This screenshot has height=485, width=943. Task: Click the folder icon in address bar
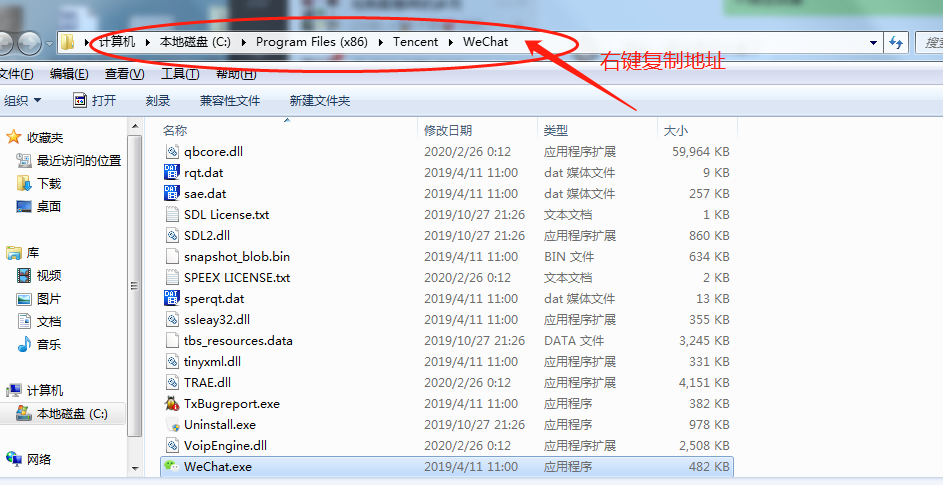[x=68, y=42]
